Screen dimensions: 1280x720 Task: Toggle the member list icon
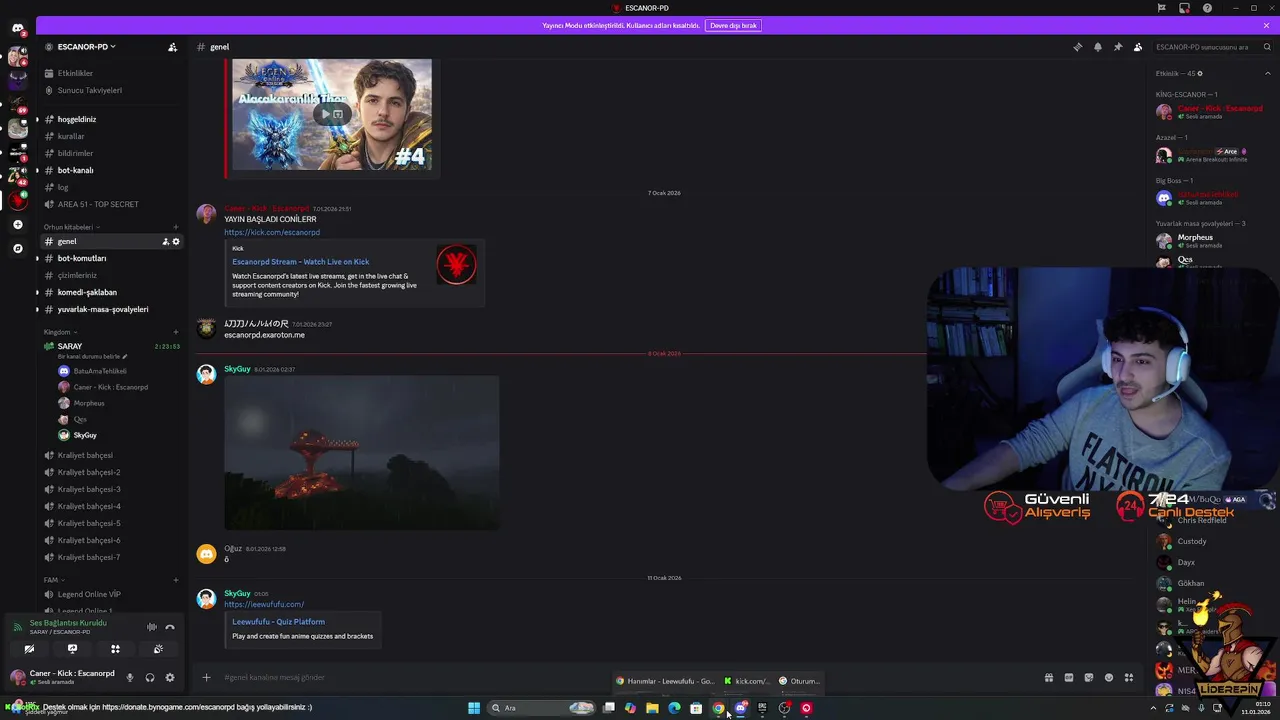click(x=1137, y=47)
